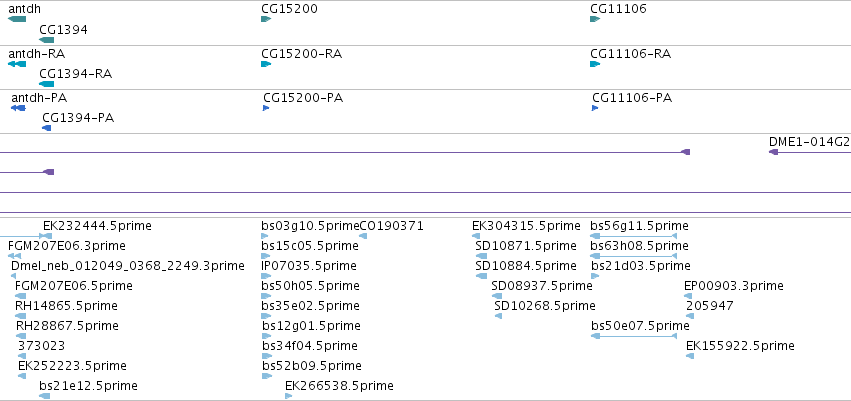The width and height of the screenshot is (851, 401).
Task: Click the antdh-RA transcript glyph
Action: pyautogui.click(x=17, y=64)
